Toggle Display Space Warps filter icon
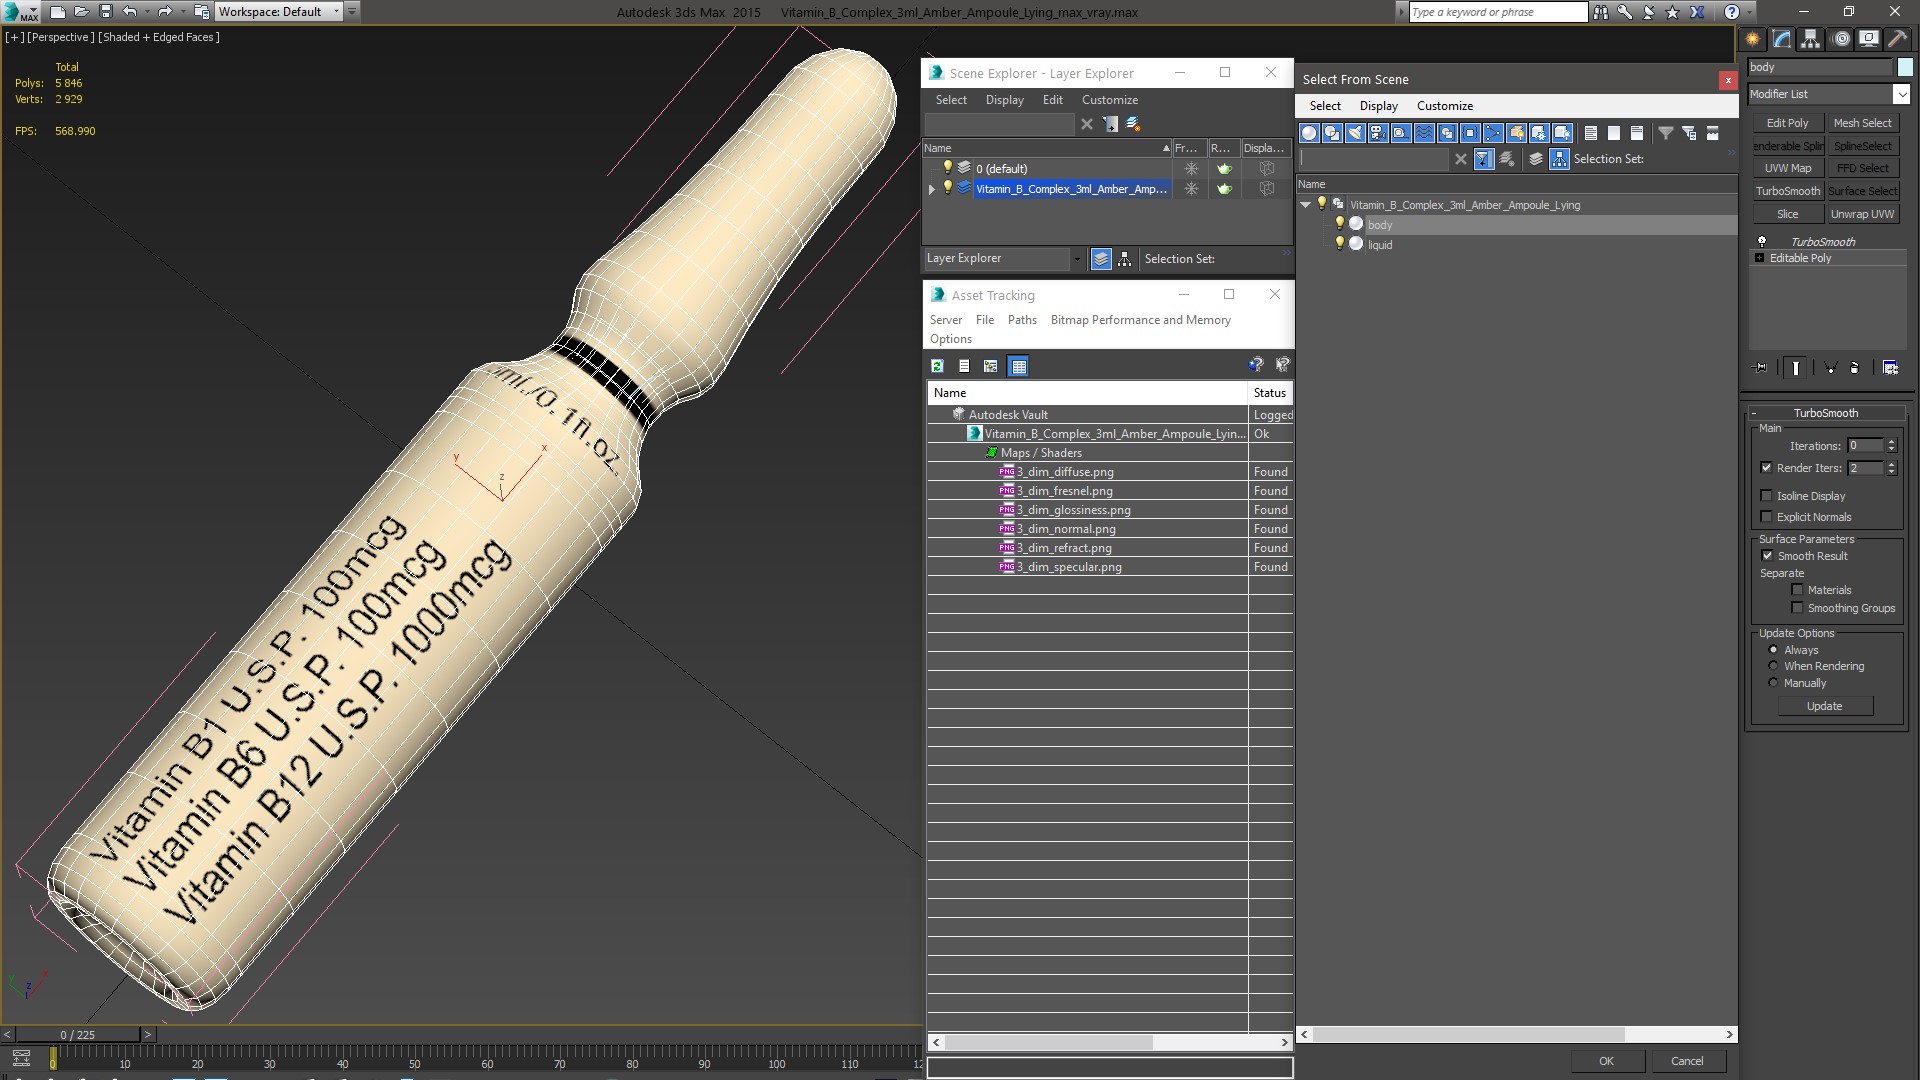This screenshot has width=1920, height=1080. pos(1424,133)
